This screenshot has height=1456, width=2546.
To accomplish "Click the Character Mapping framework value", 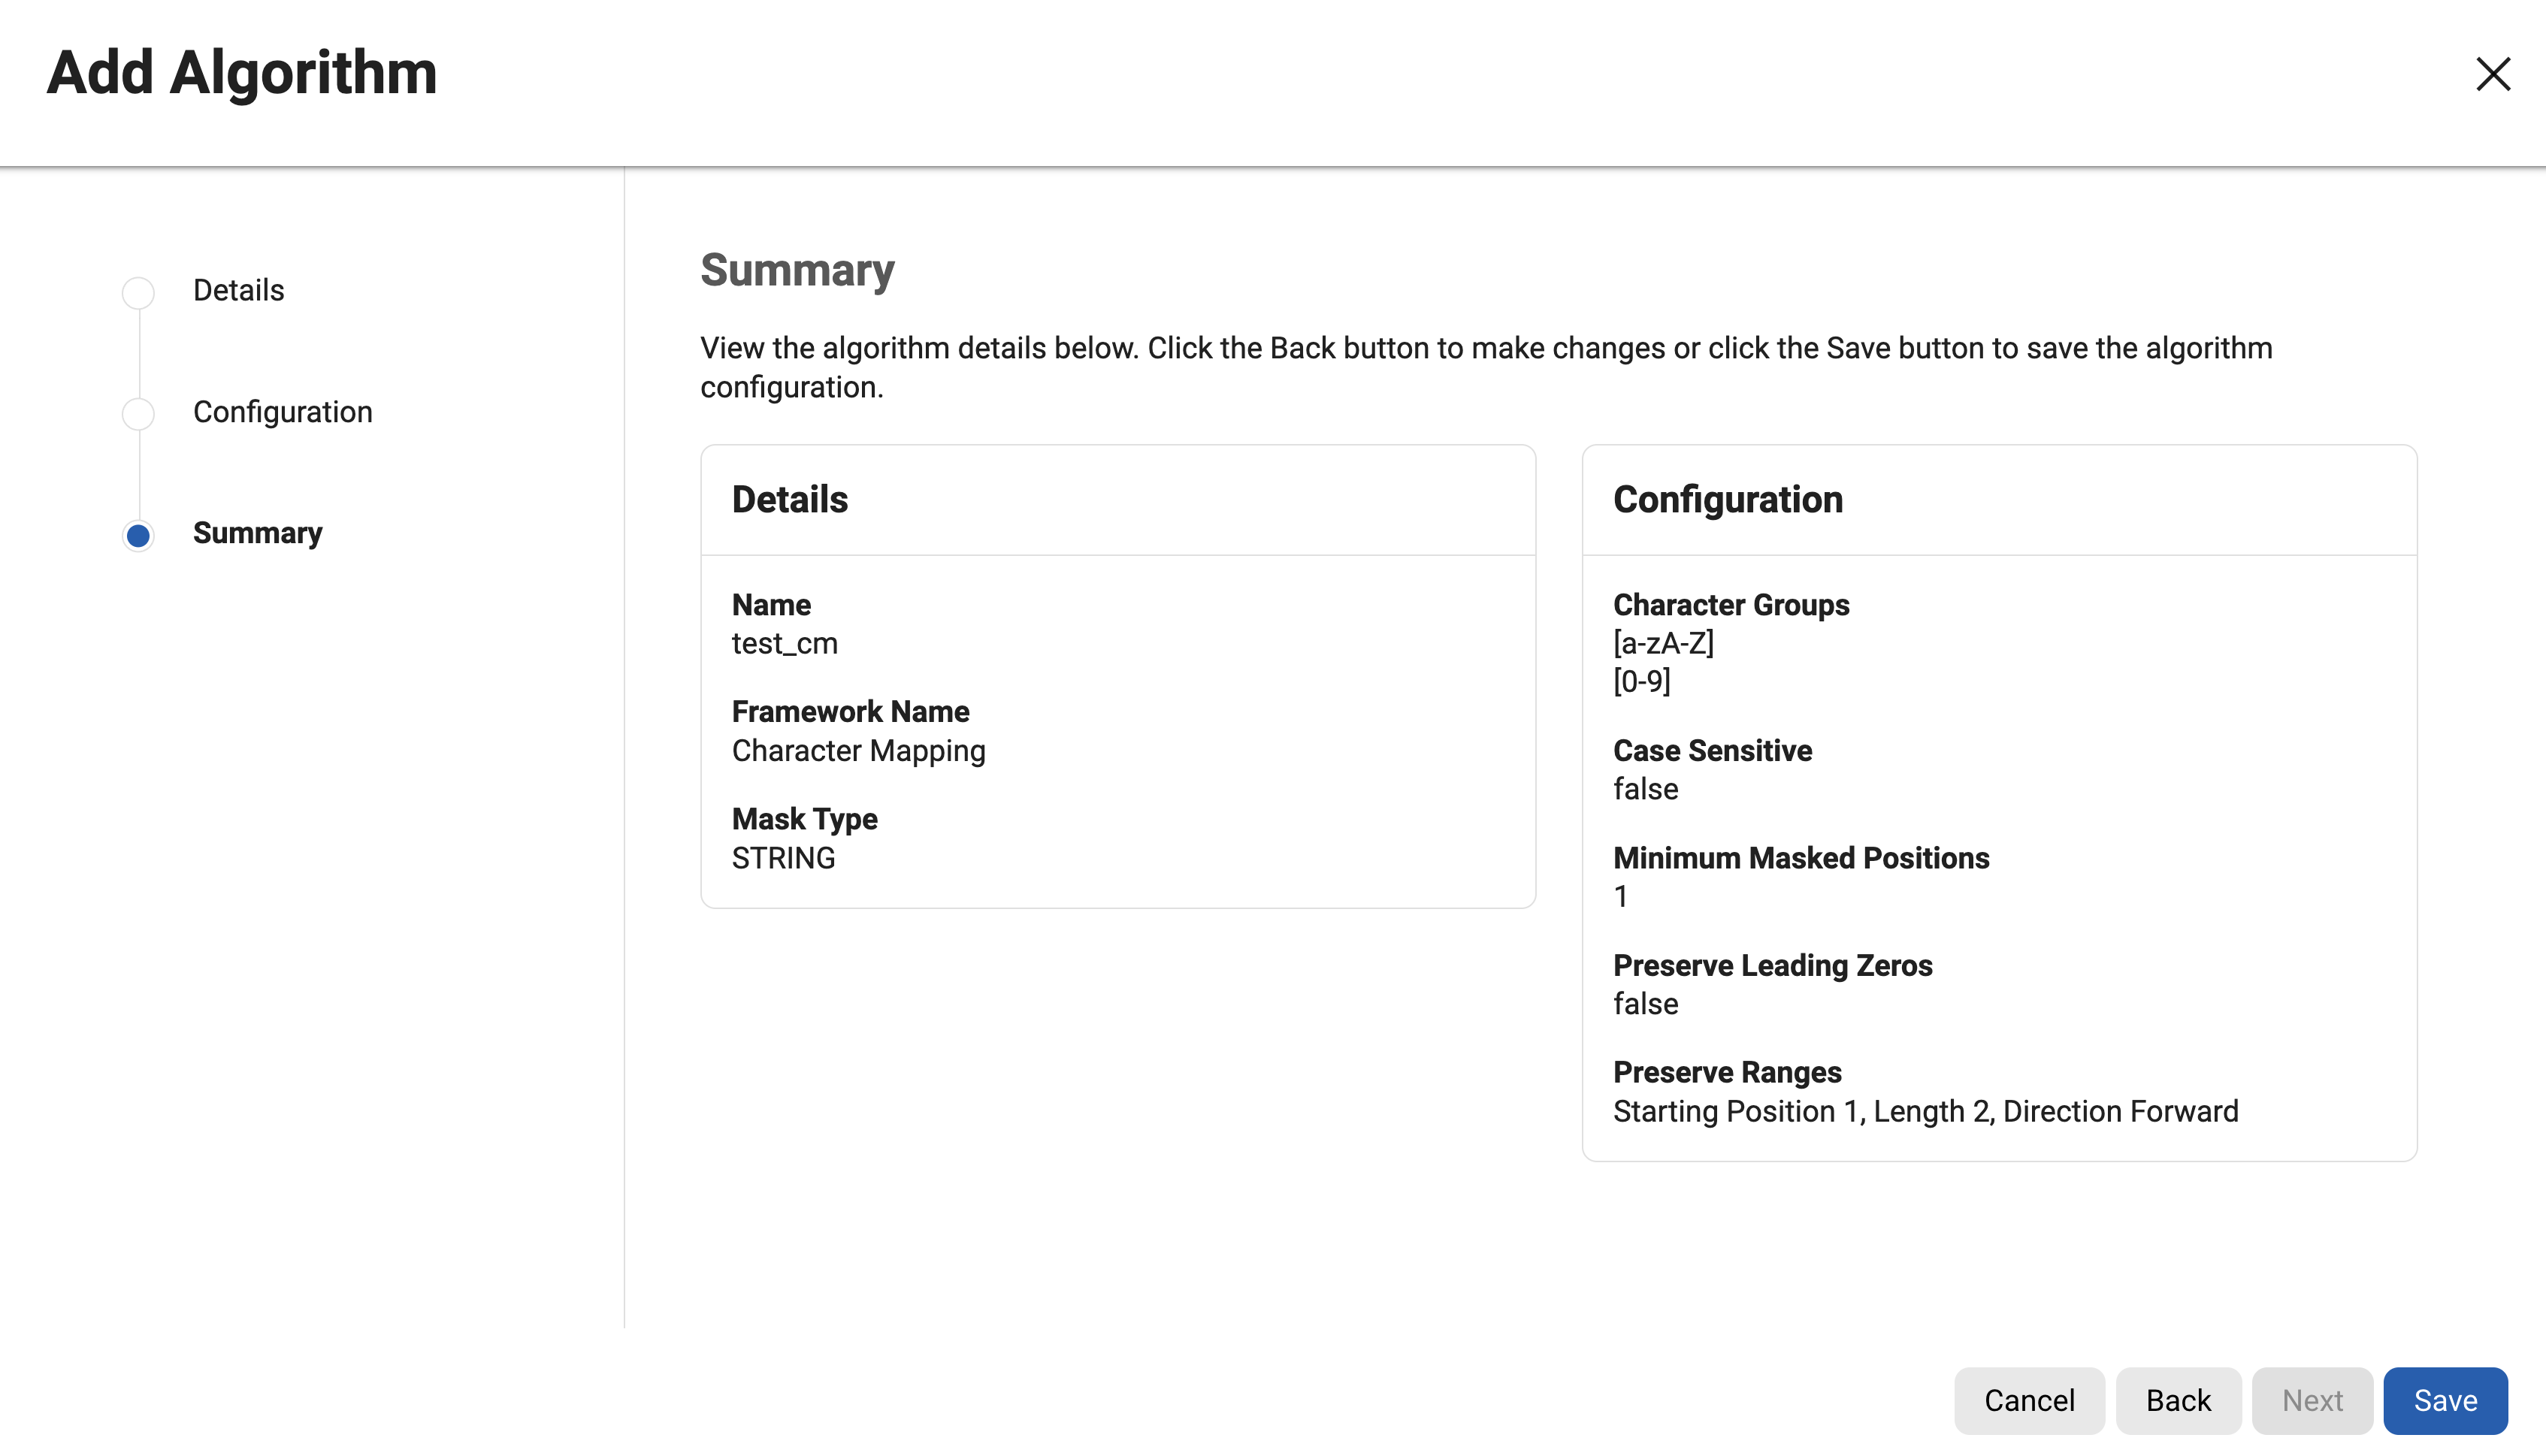I will (x=858, y=750).
